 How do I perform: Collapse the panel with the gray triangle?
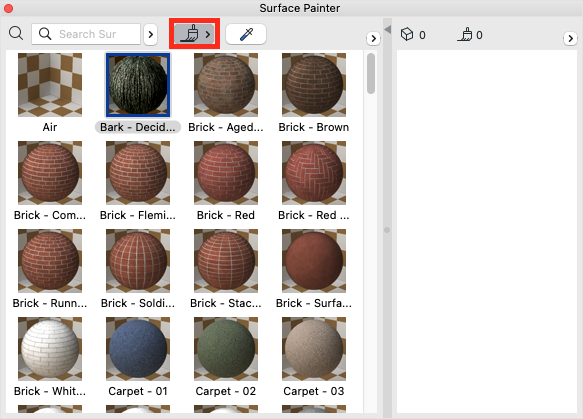pyautogui.click(x=387, y=29)
